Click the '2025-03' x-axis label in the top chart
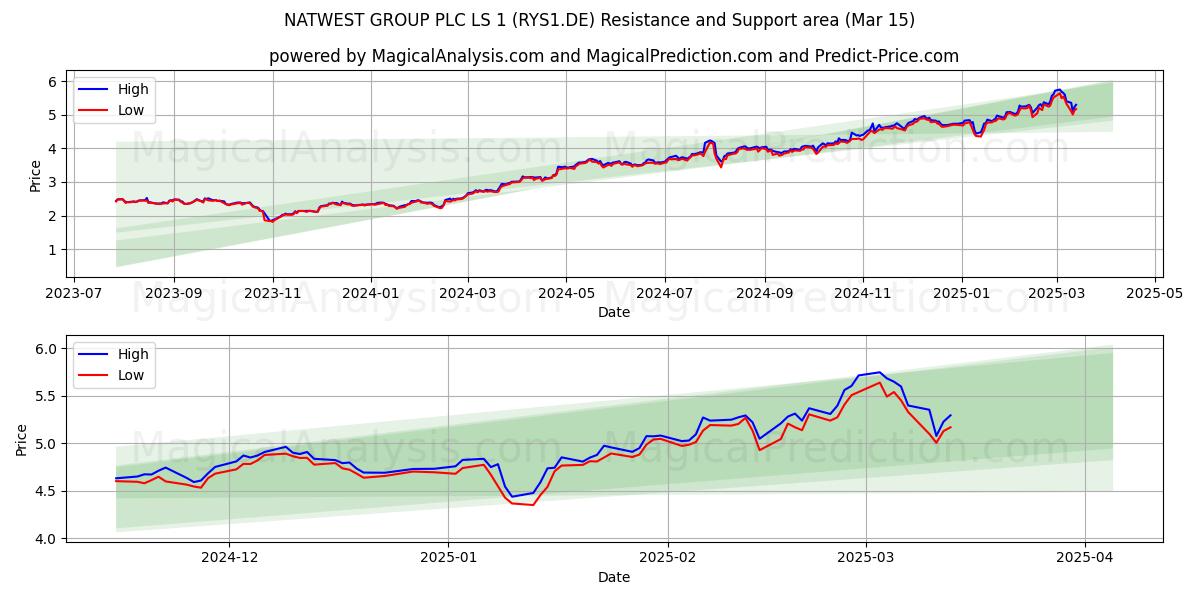Screen dimensions: 1200x600 click(1056, 295)
